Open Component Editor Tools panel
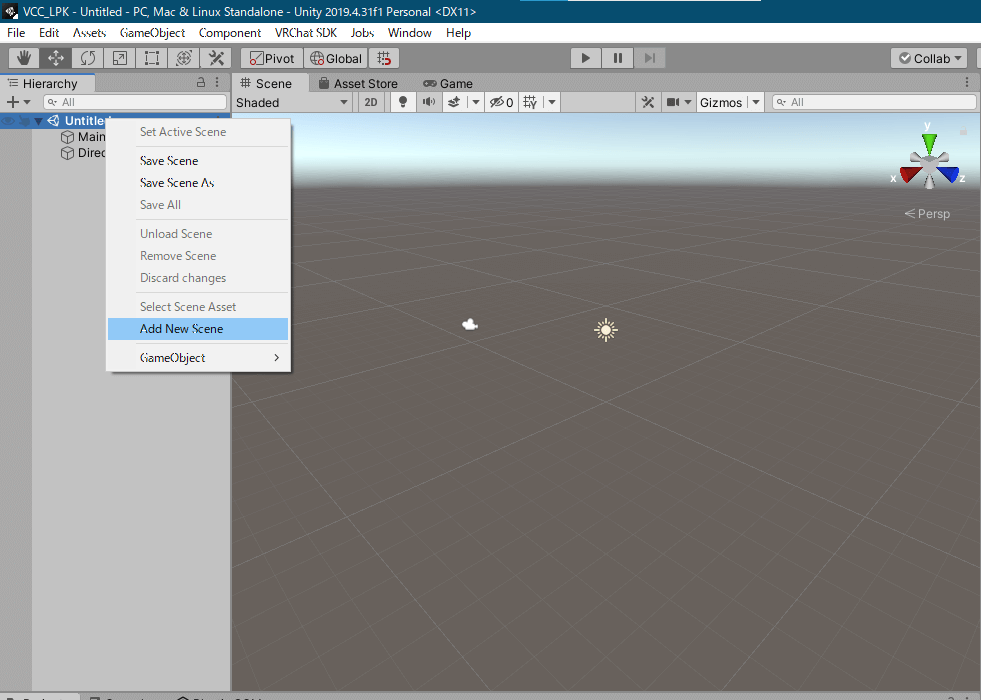The image size is (981, 700). (x=648, y=102)
